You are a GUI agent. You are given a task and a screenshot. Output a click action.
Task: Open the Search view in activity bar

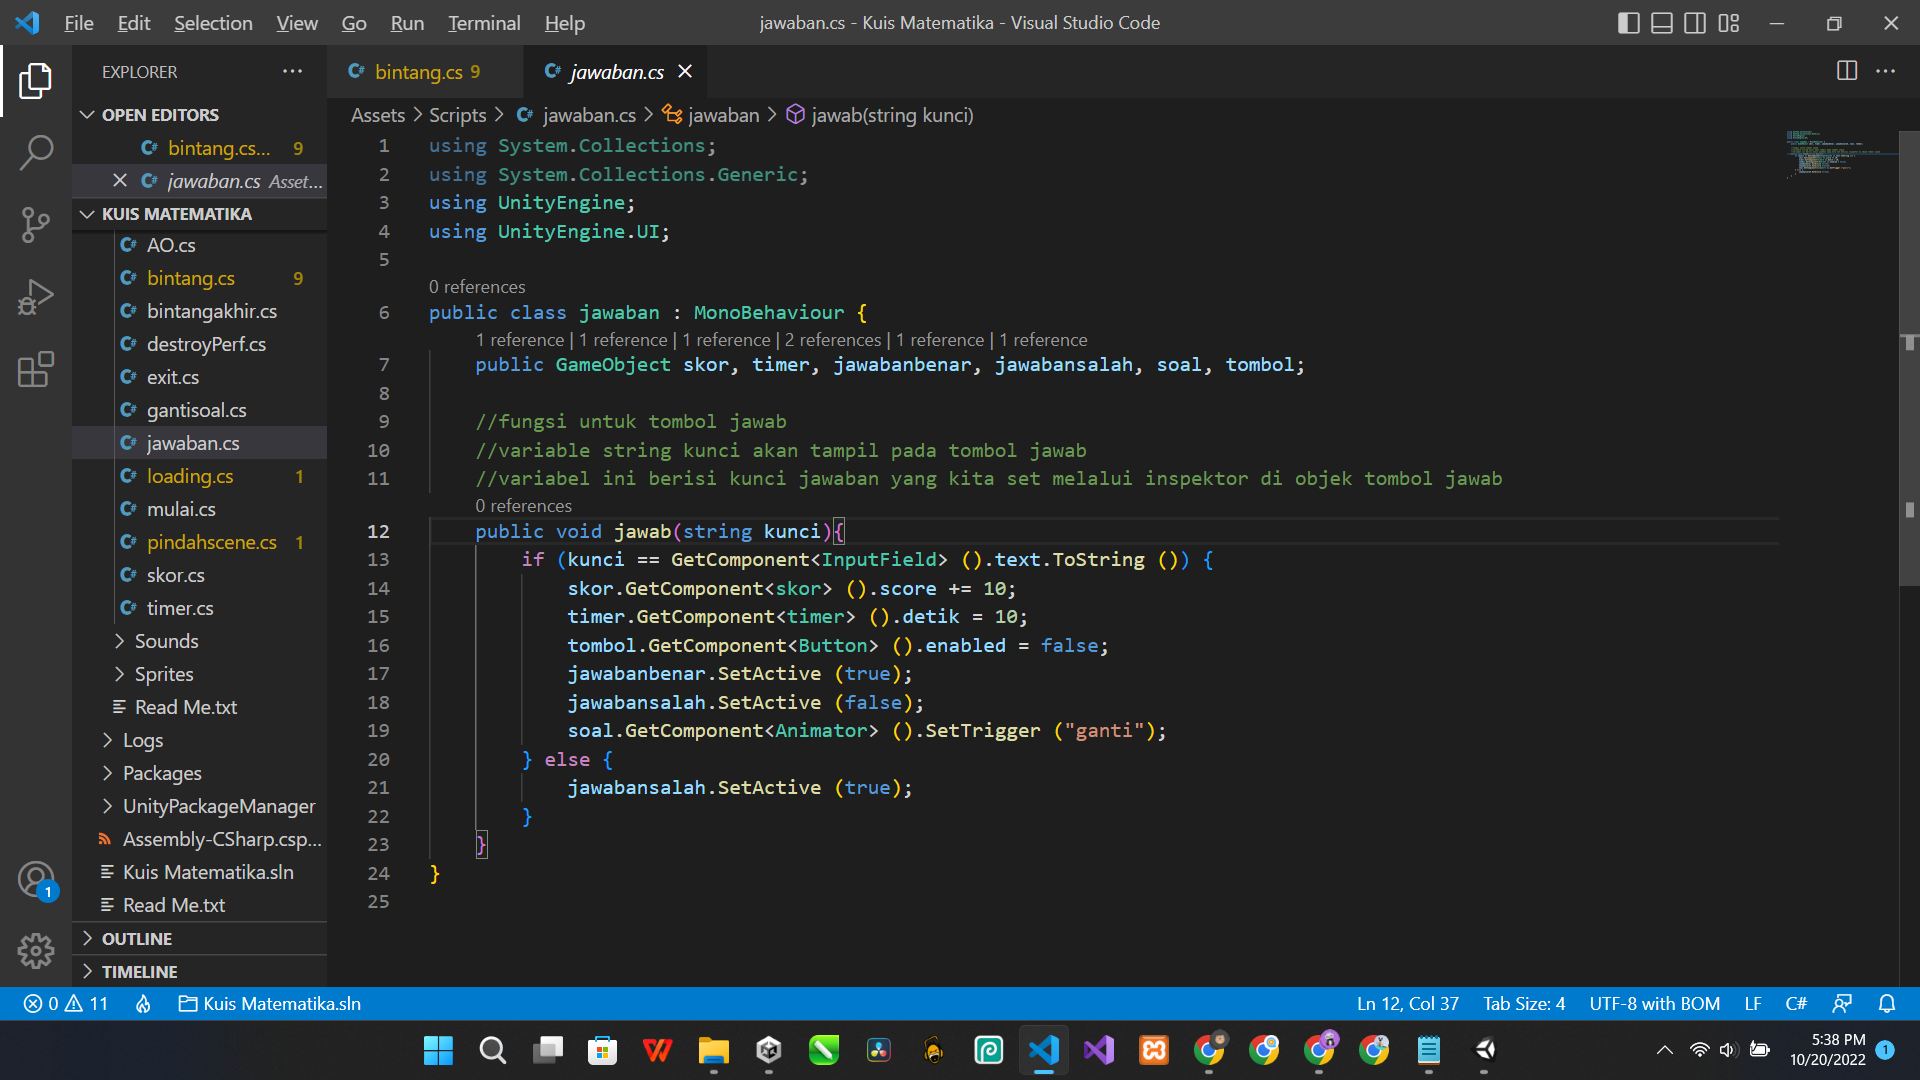click(36, 153)
